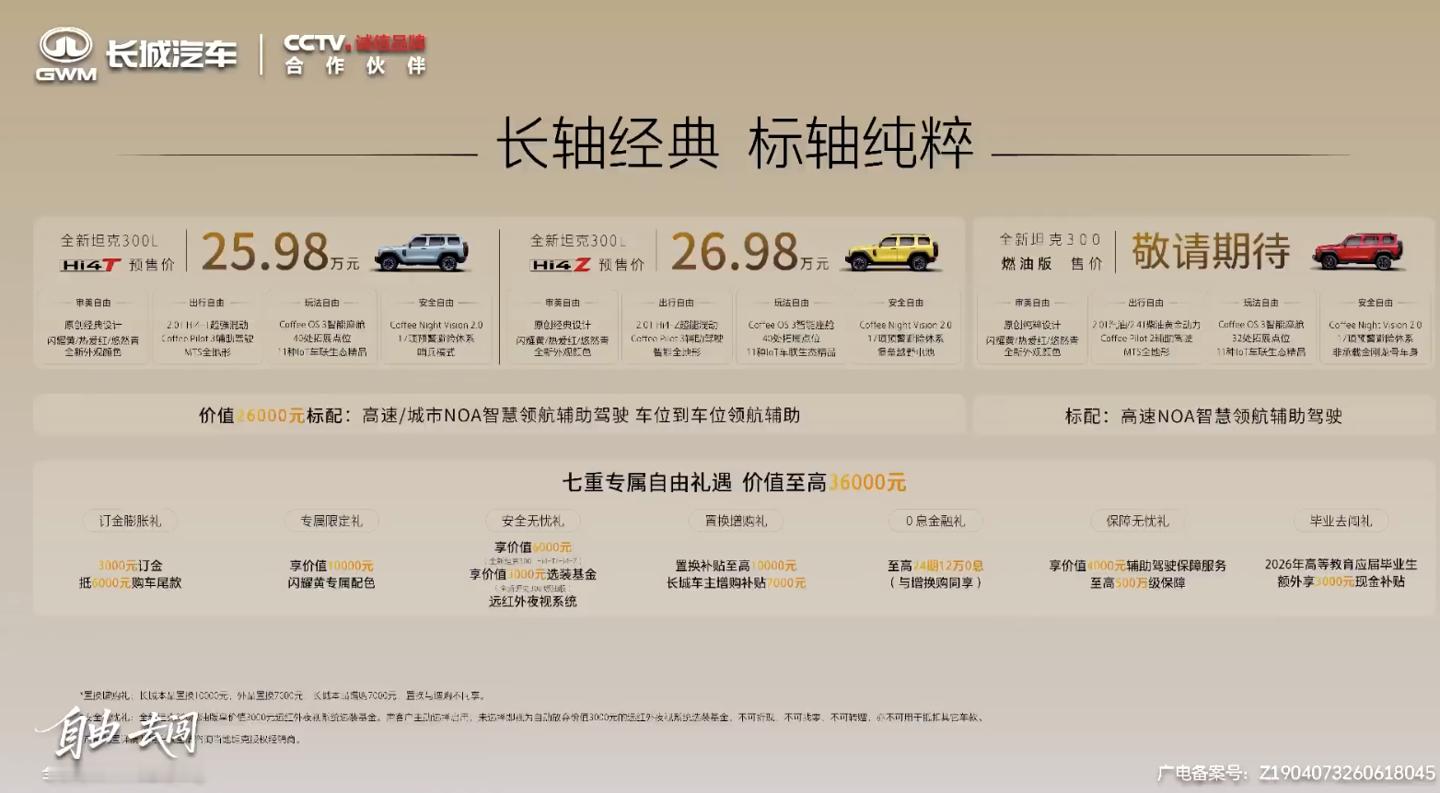Select the 安全自由 card under Hi4Z
The width and height of the screenshot is (1440, 793).
tap(906, 327)
